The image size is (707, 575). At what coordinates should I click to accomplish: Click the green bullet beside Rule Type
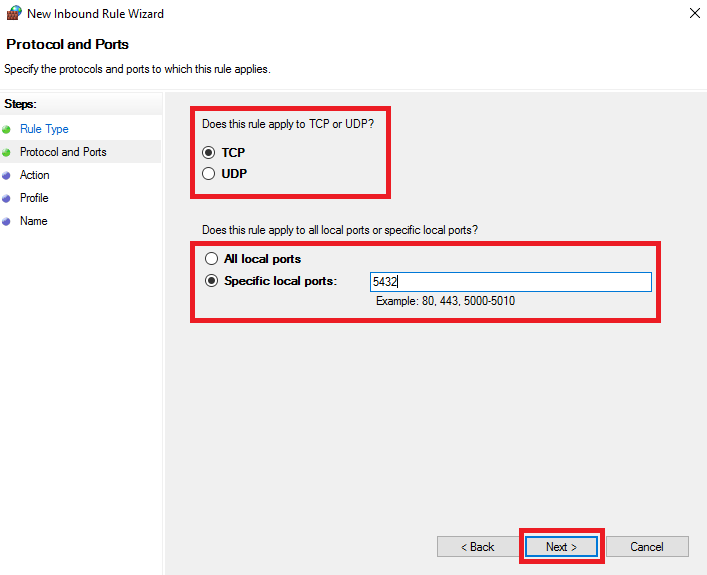(x=6, y=129)
